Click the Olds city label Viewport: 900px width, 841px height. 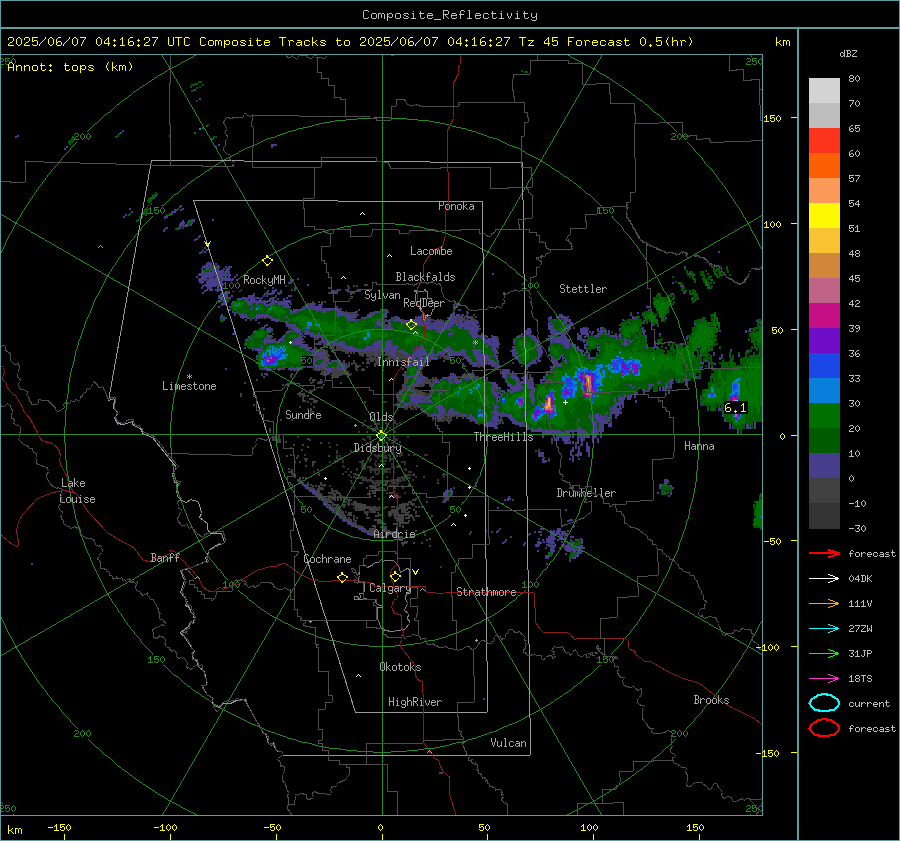point(381,417)
